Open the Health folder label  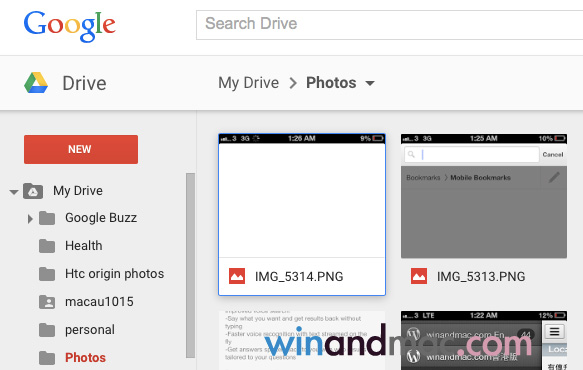[84, 246]
